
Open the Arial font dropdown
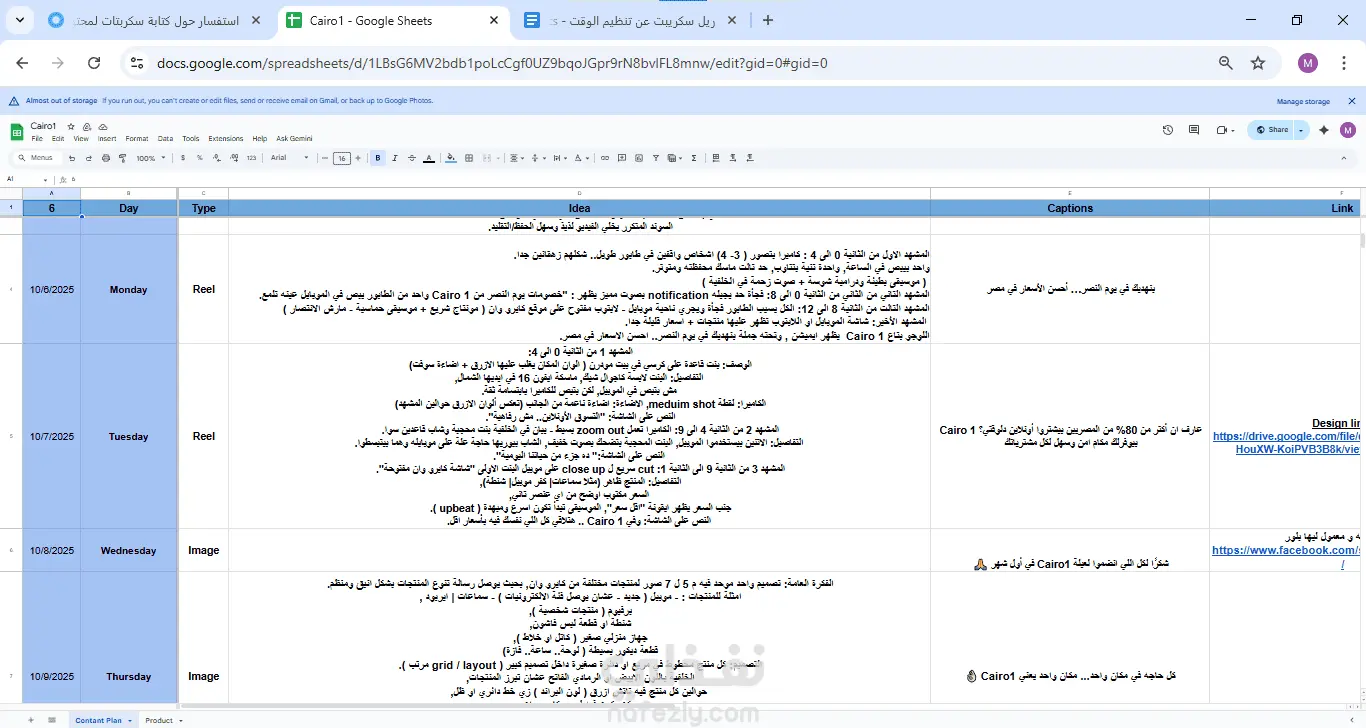click(x=290, y=158)
